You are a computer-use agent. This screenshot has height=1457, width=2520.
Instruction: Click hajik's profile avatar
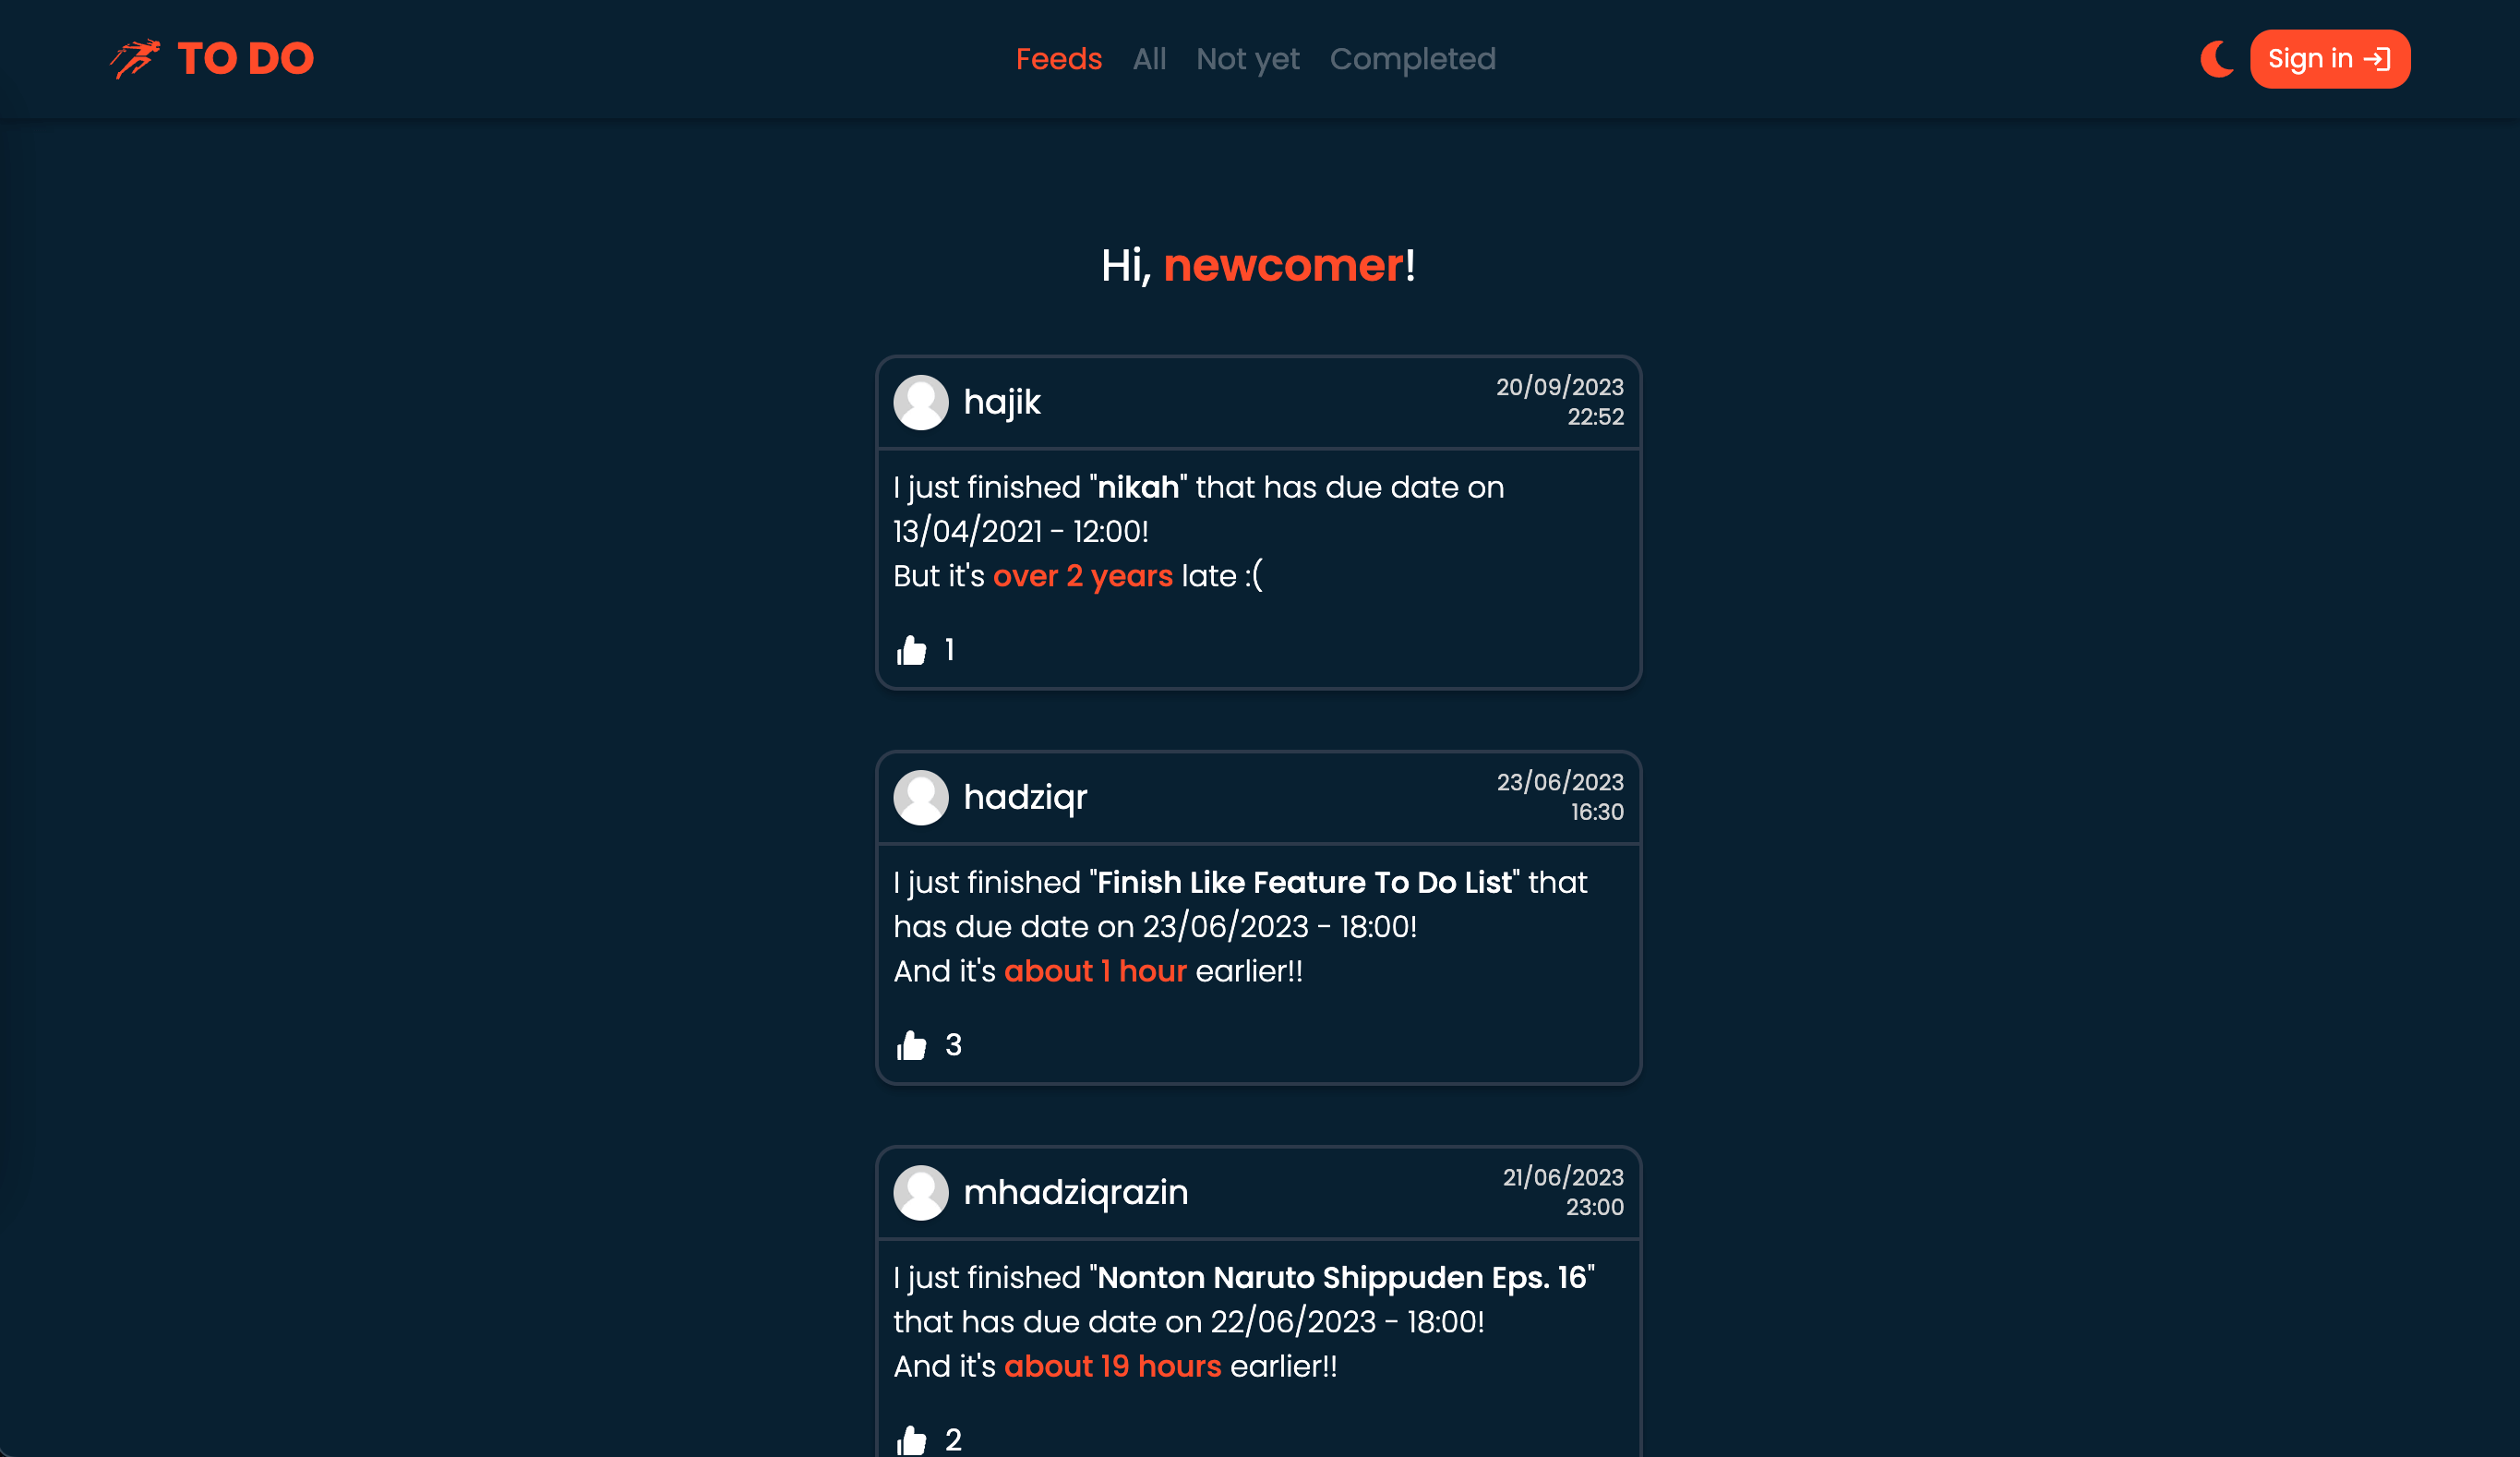pyautogui.click(x=920, y=402)
